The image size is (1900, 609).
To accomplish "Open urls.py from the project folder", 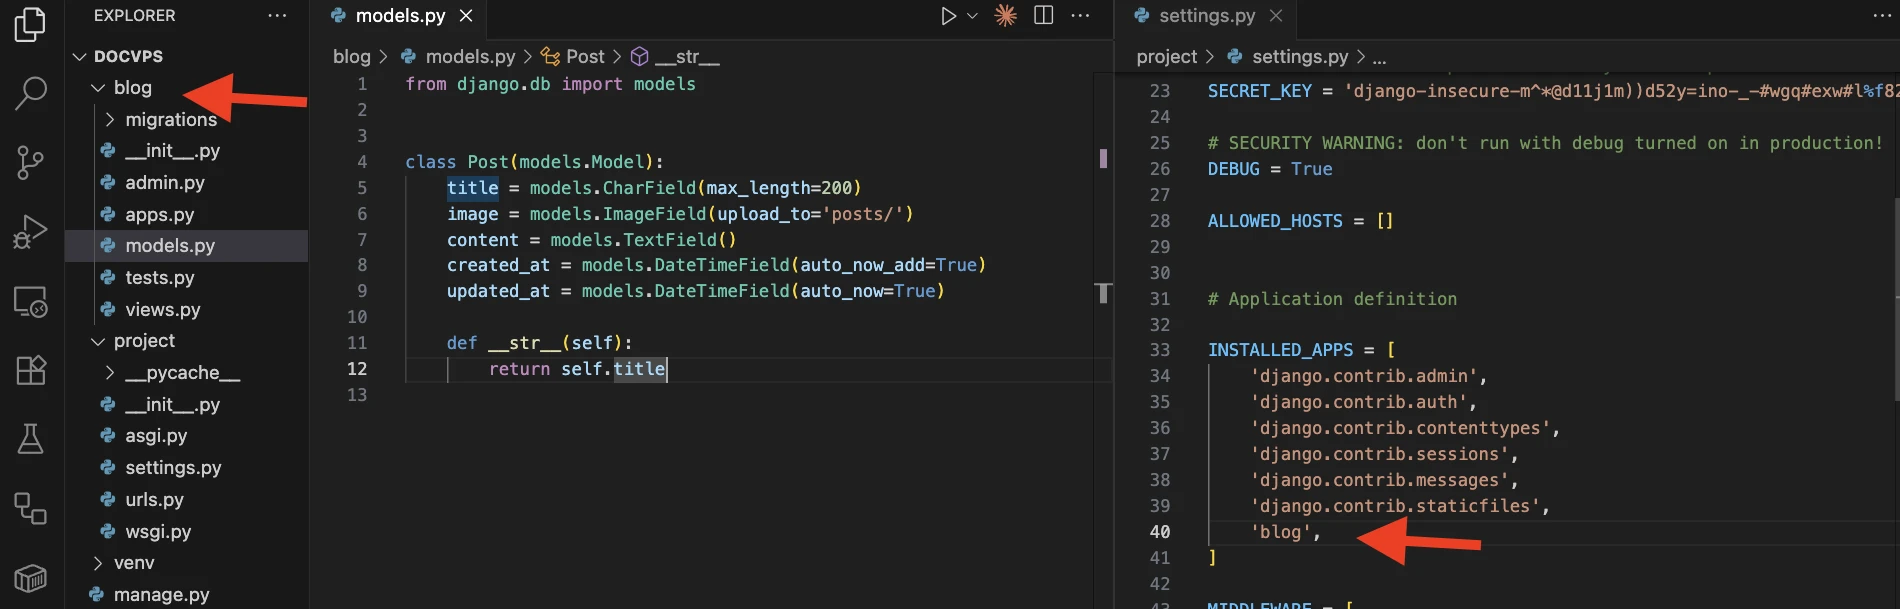I will (x=154, y=500).
